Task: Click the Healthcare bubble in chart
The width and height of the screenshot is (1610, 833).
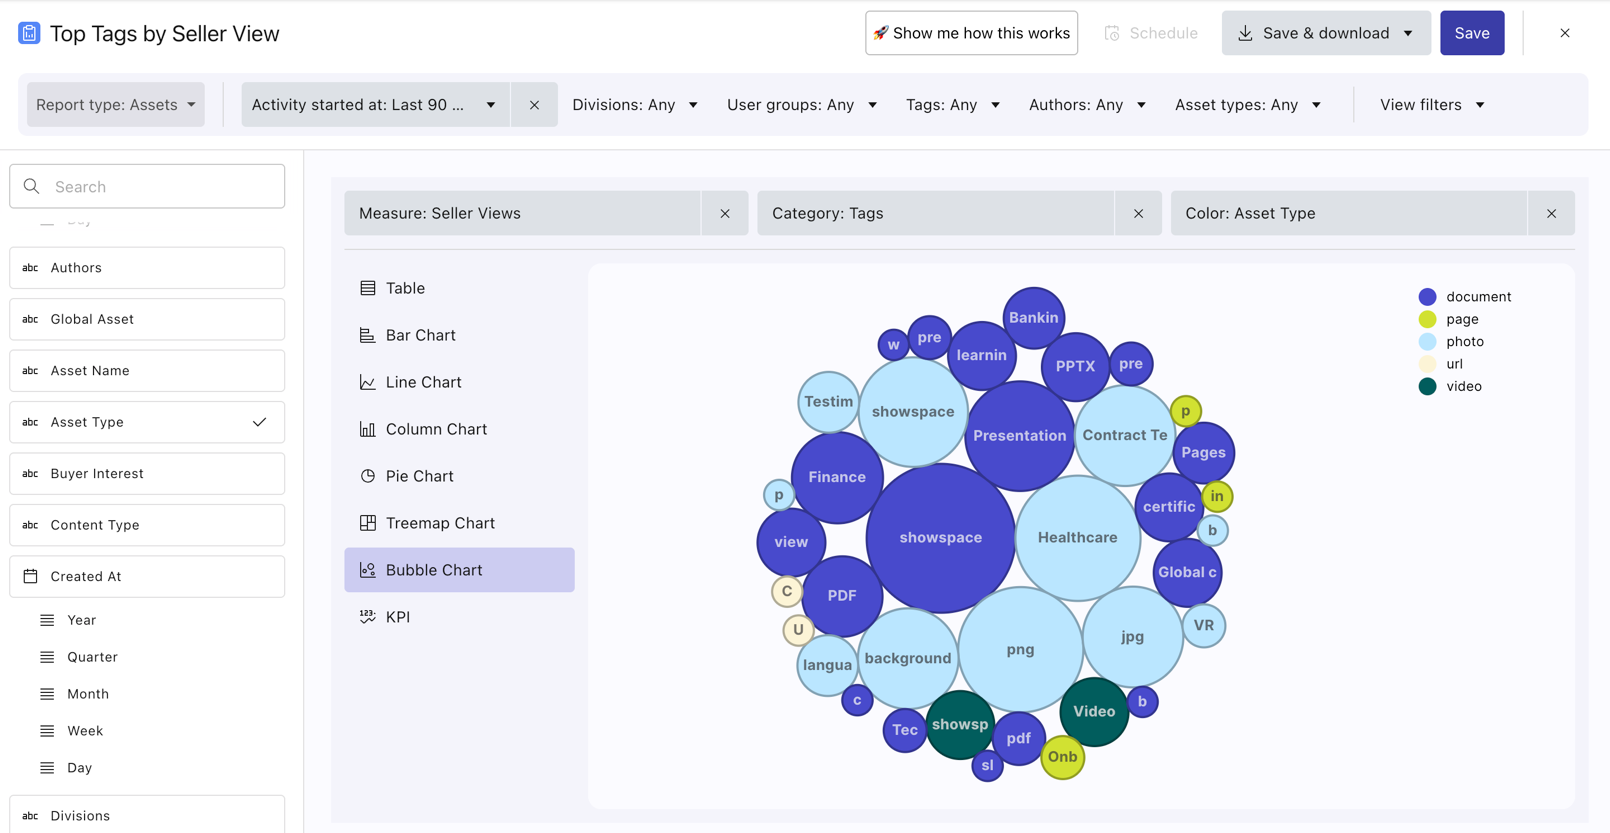Action: click(1077, 538)
